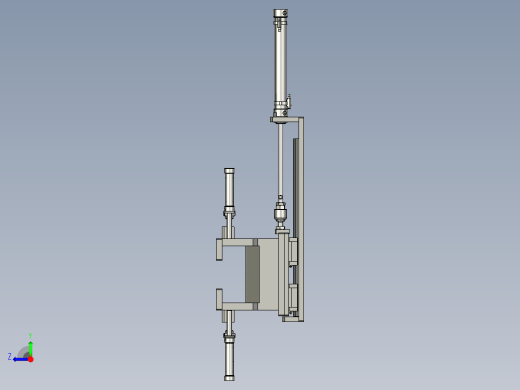Click the blue Z axis arrow of the triad
520x390 pixels.
pyautogui.click(x=21, y=359)
